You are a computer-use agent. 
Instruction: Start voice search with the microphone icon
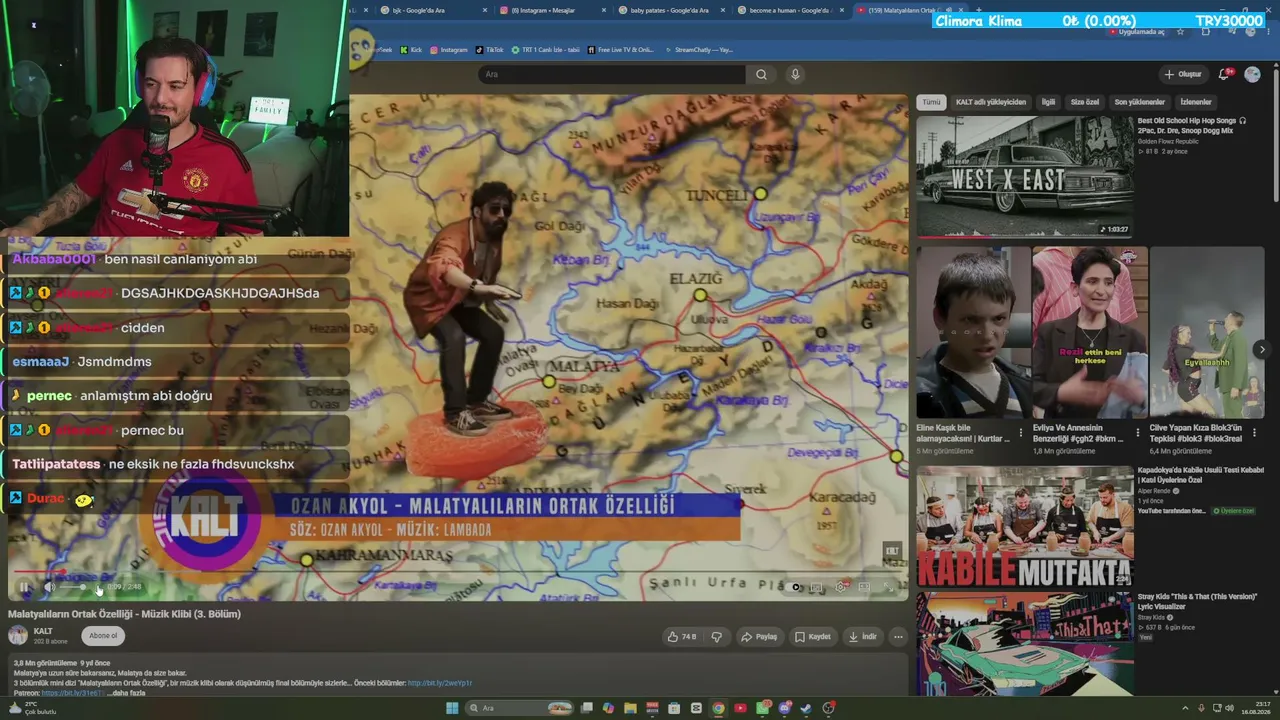(x=795, y=74)
